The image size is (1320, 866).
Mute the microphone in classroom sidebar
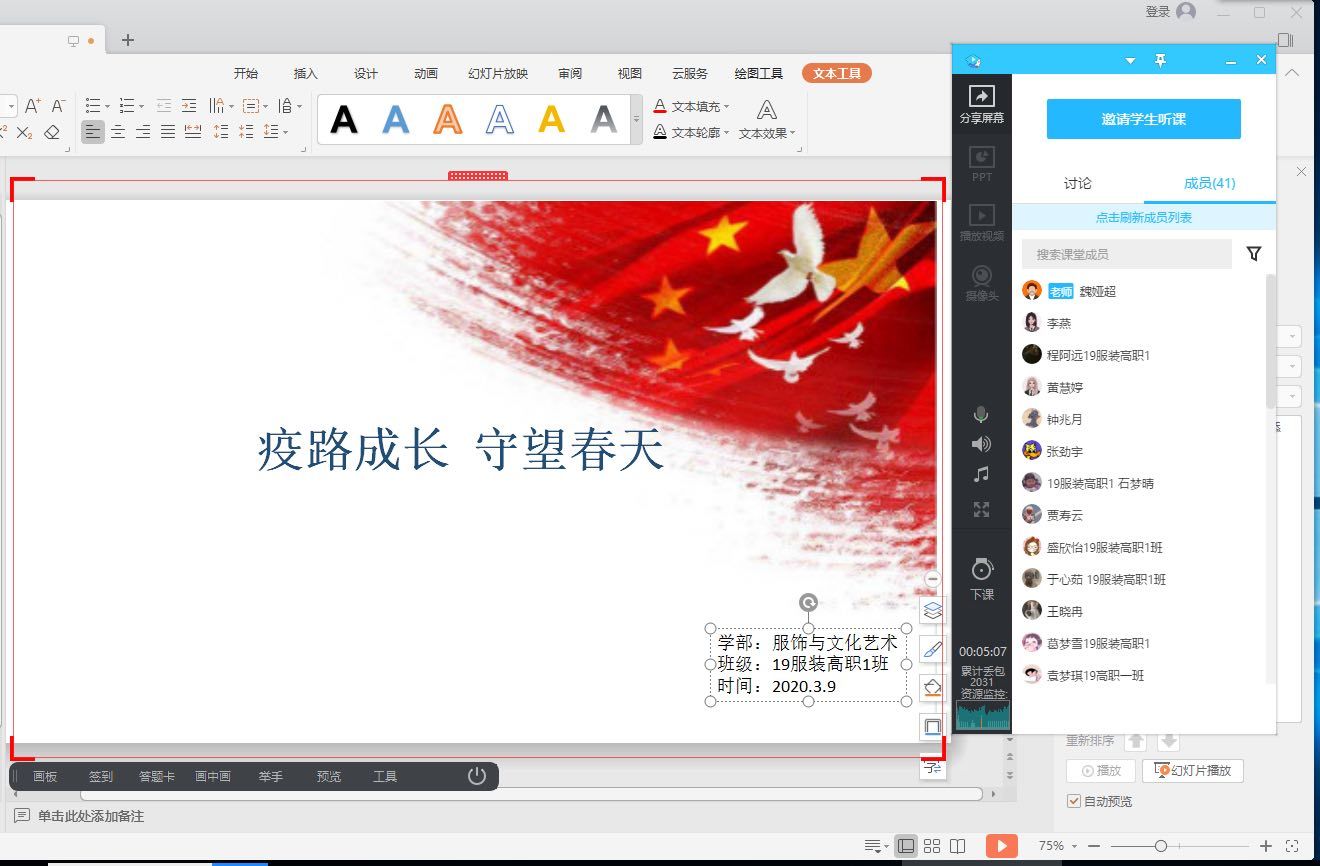click(981, 415)
